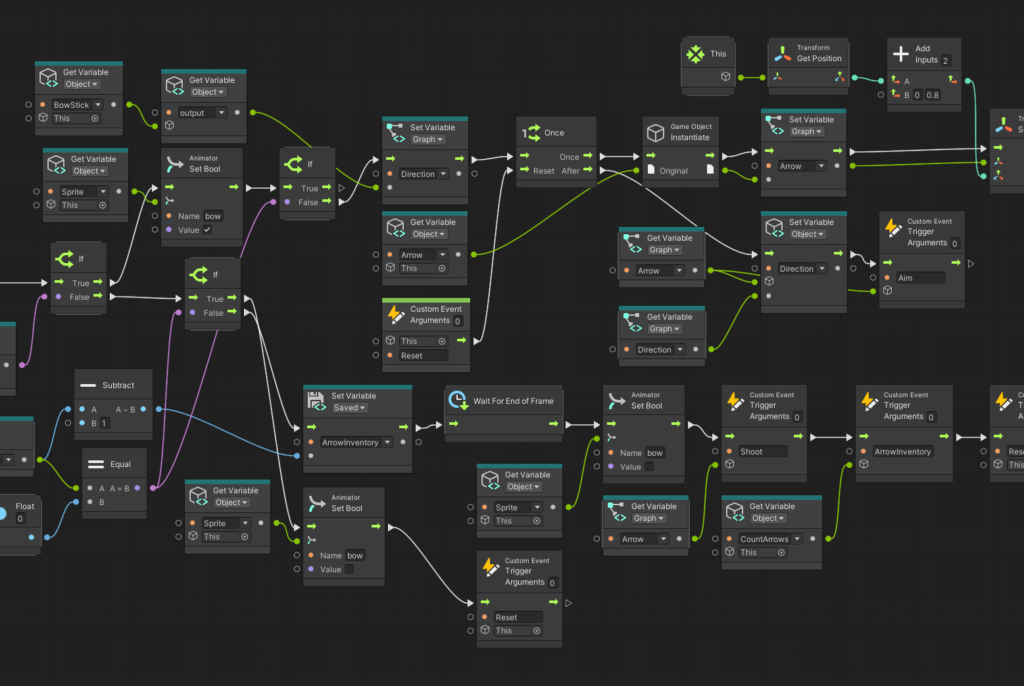Image resolution: width=1024 pixels, height=686 pixels.
Task: Click icon of Set Variable Graph Direction node
Action: (x=396, y=133)
